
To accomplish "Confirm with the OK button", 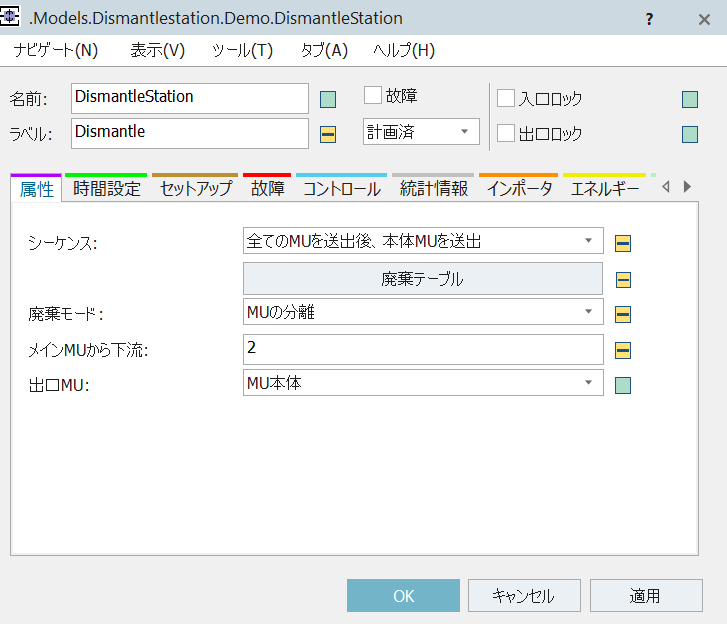I will tap(403, 595).
